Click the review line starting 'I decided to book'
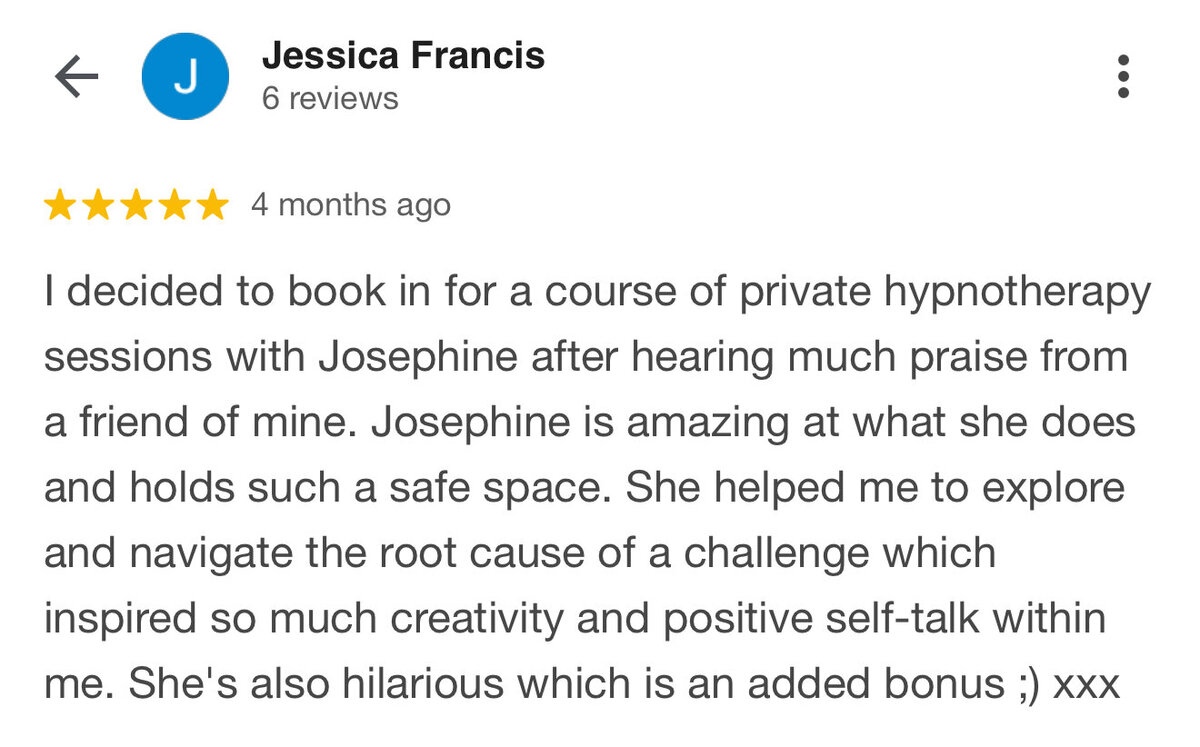Screen dimensions: 1200x747 click(x=598, y=294)
